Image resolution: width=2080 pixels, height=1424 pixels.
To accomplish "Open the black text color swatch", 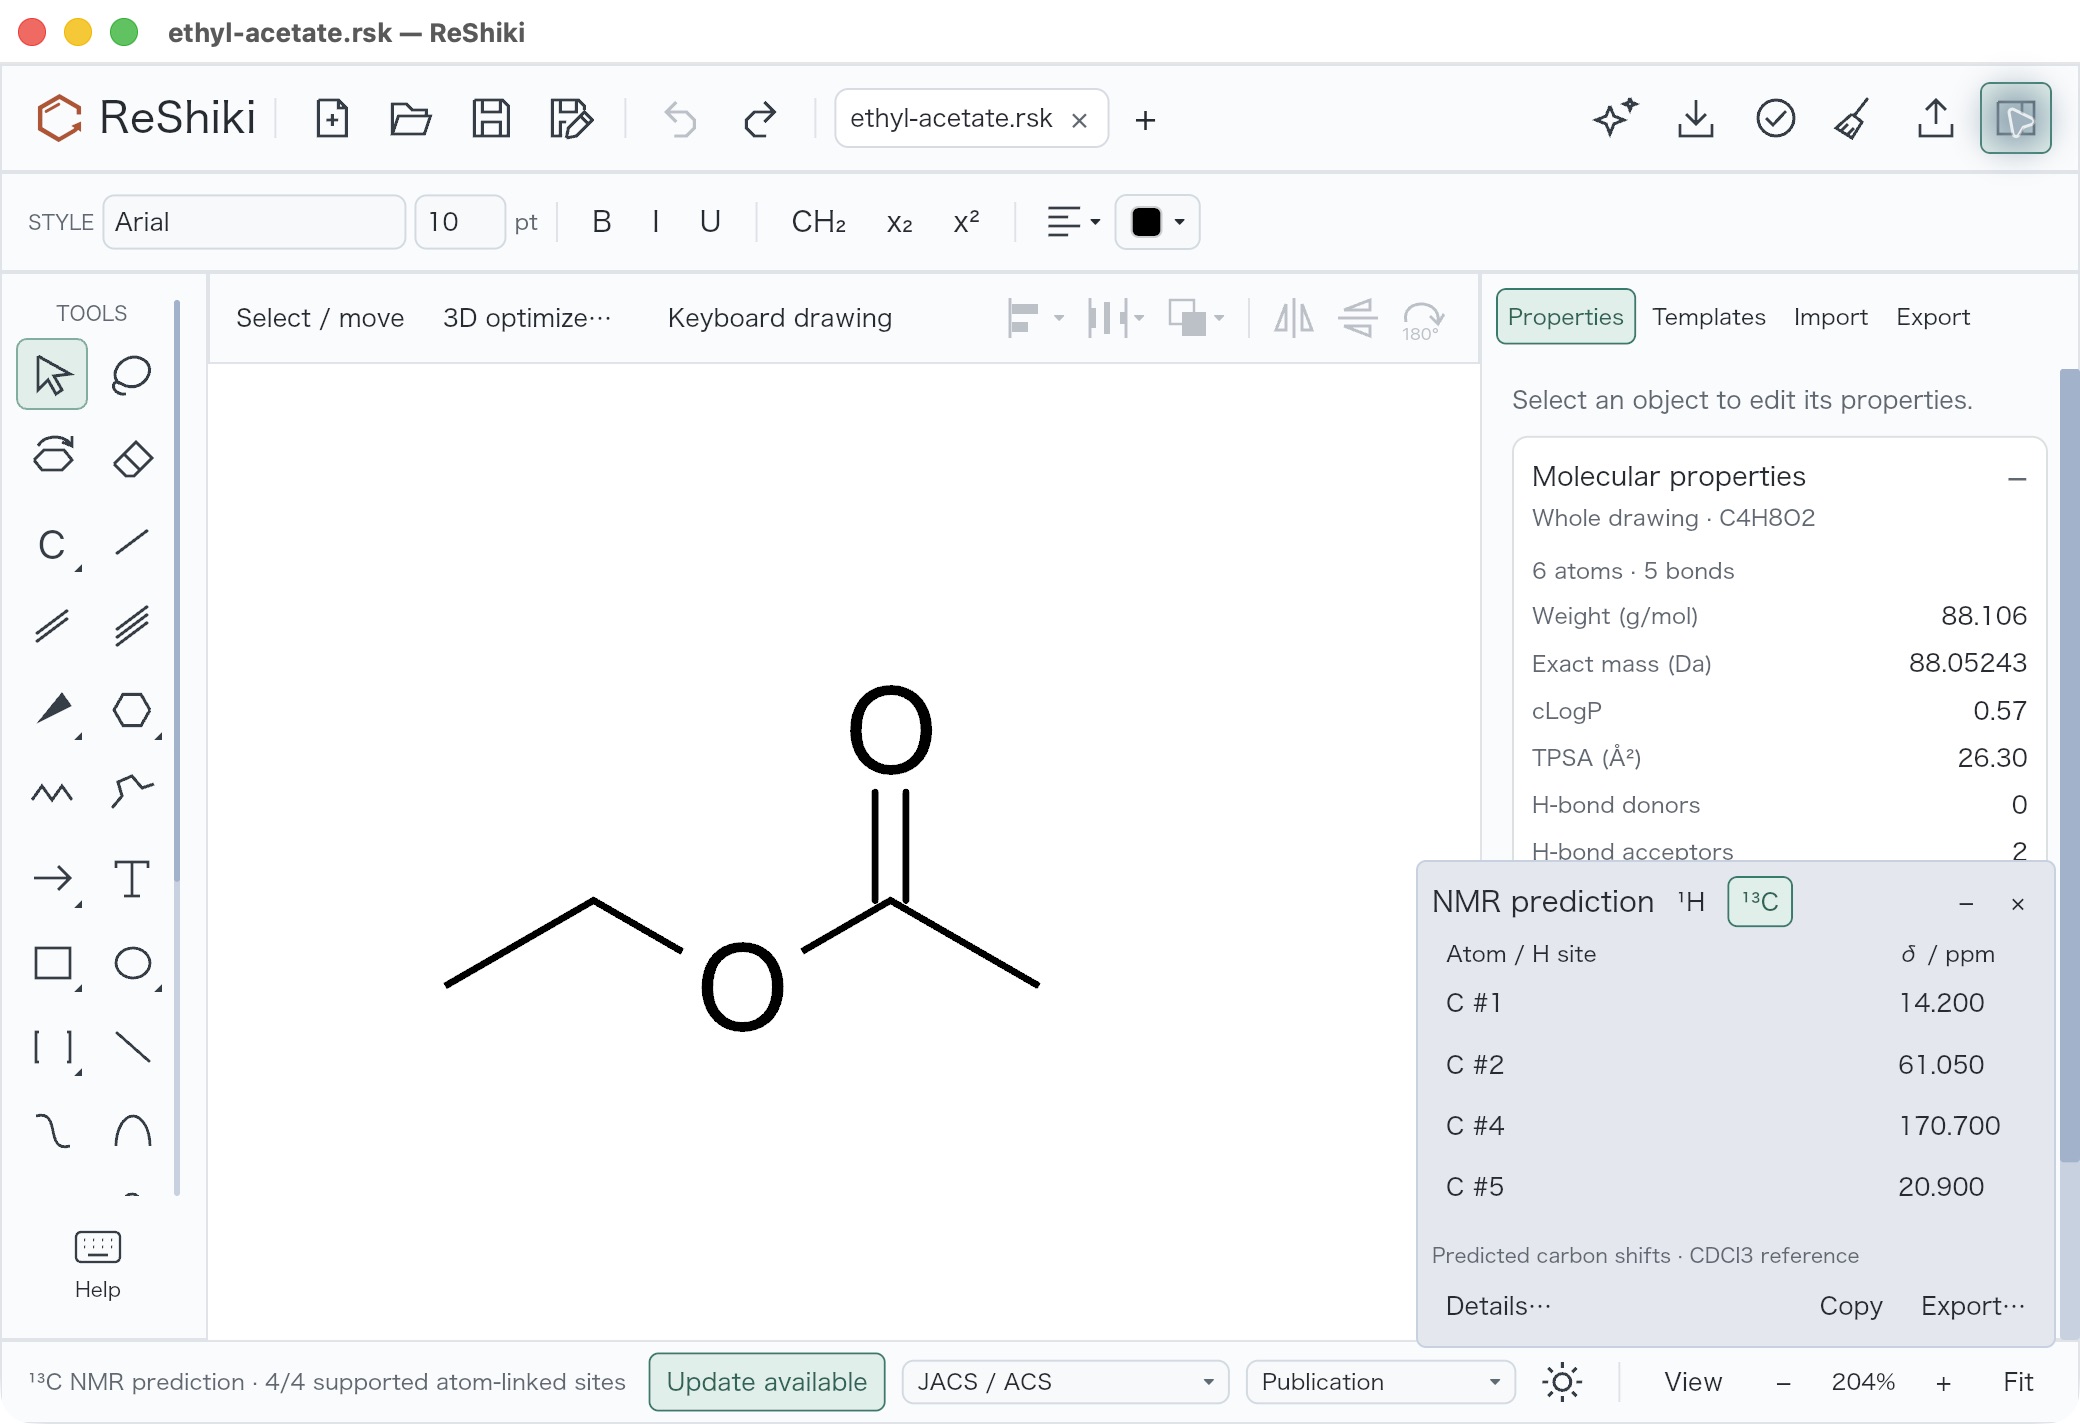I will click(x=1157, y=222).
